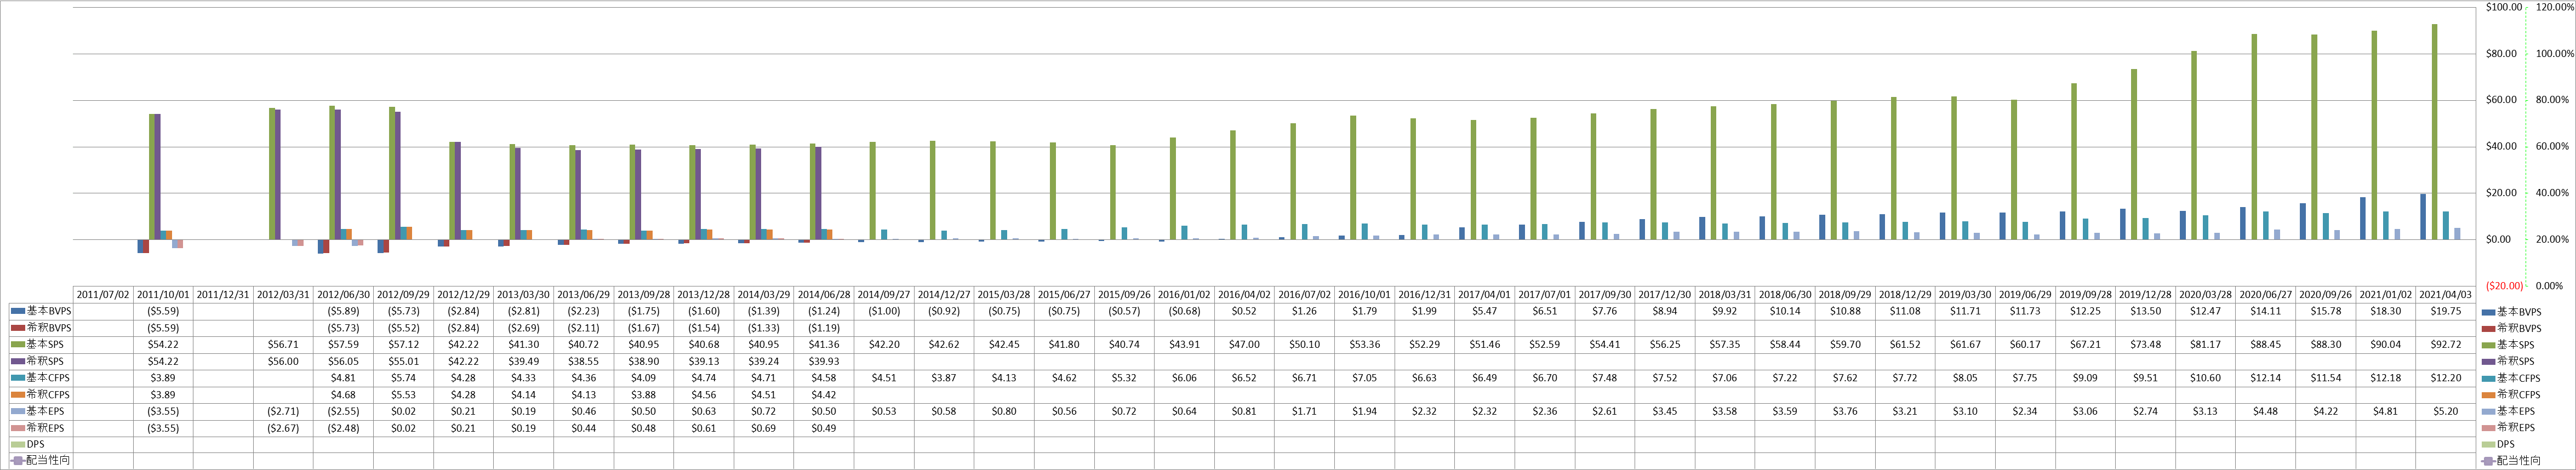Click the $56.71 cell under 2012/03/31
Image resolution: width=2576 pixels, height=470 pixels.
point(283,344)
